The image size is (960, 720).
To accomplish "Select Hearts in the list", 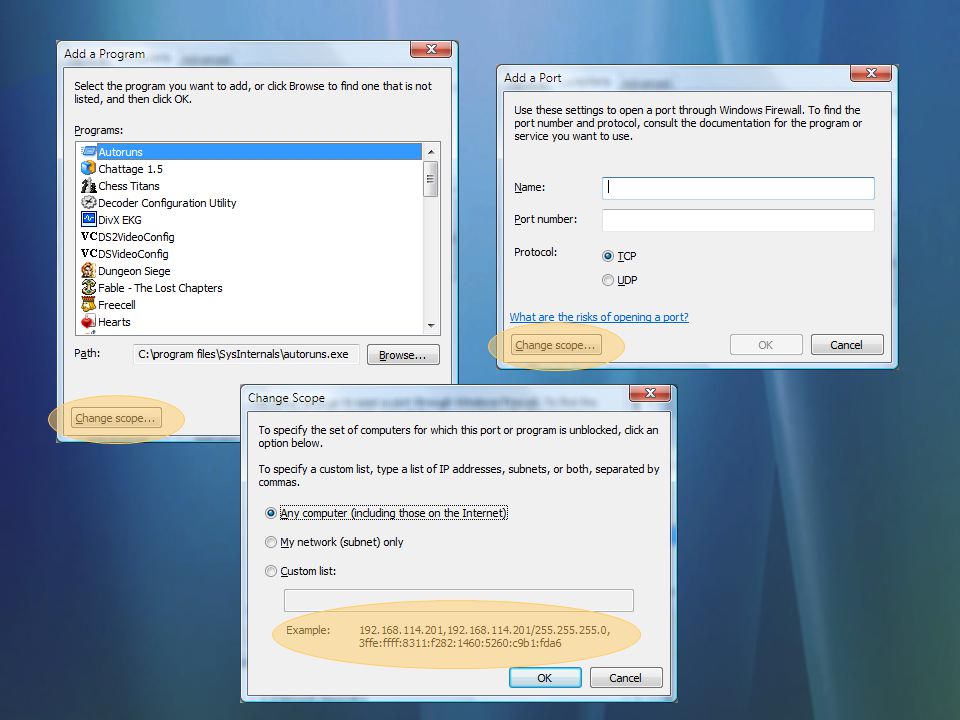I will pyautogui.click(x=114, y=322).
